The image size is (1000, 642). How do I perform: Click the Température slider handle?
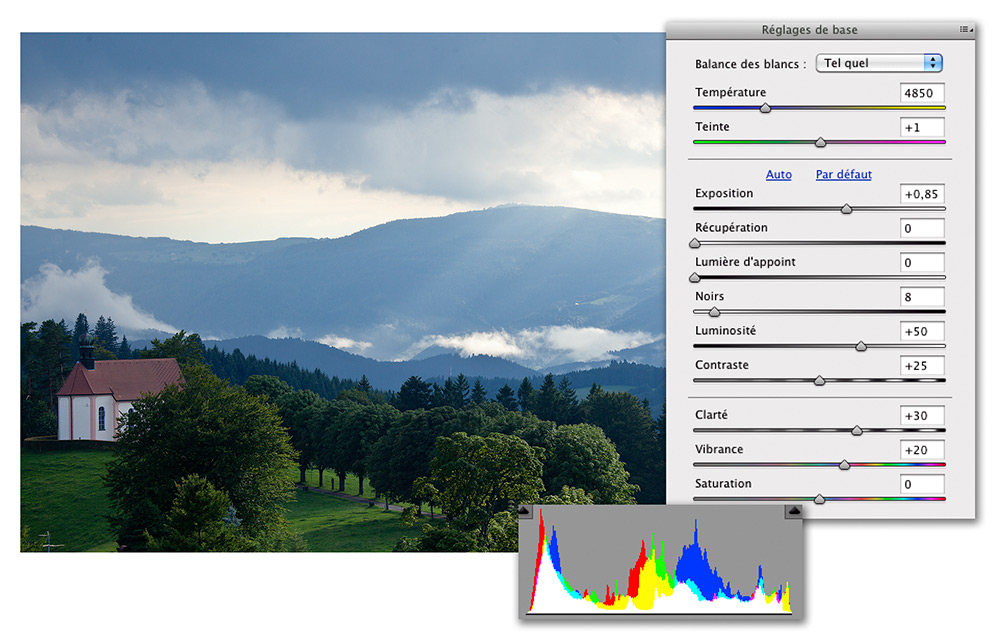click(765, 108)
